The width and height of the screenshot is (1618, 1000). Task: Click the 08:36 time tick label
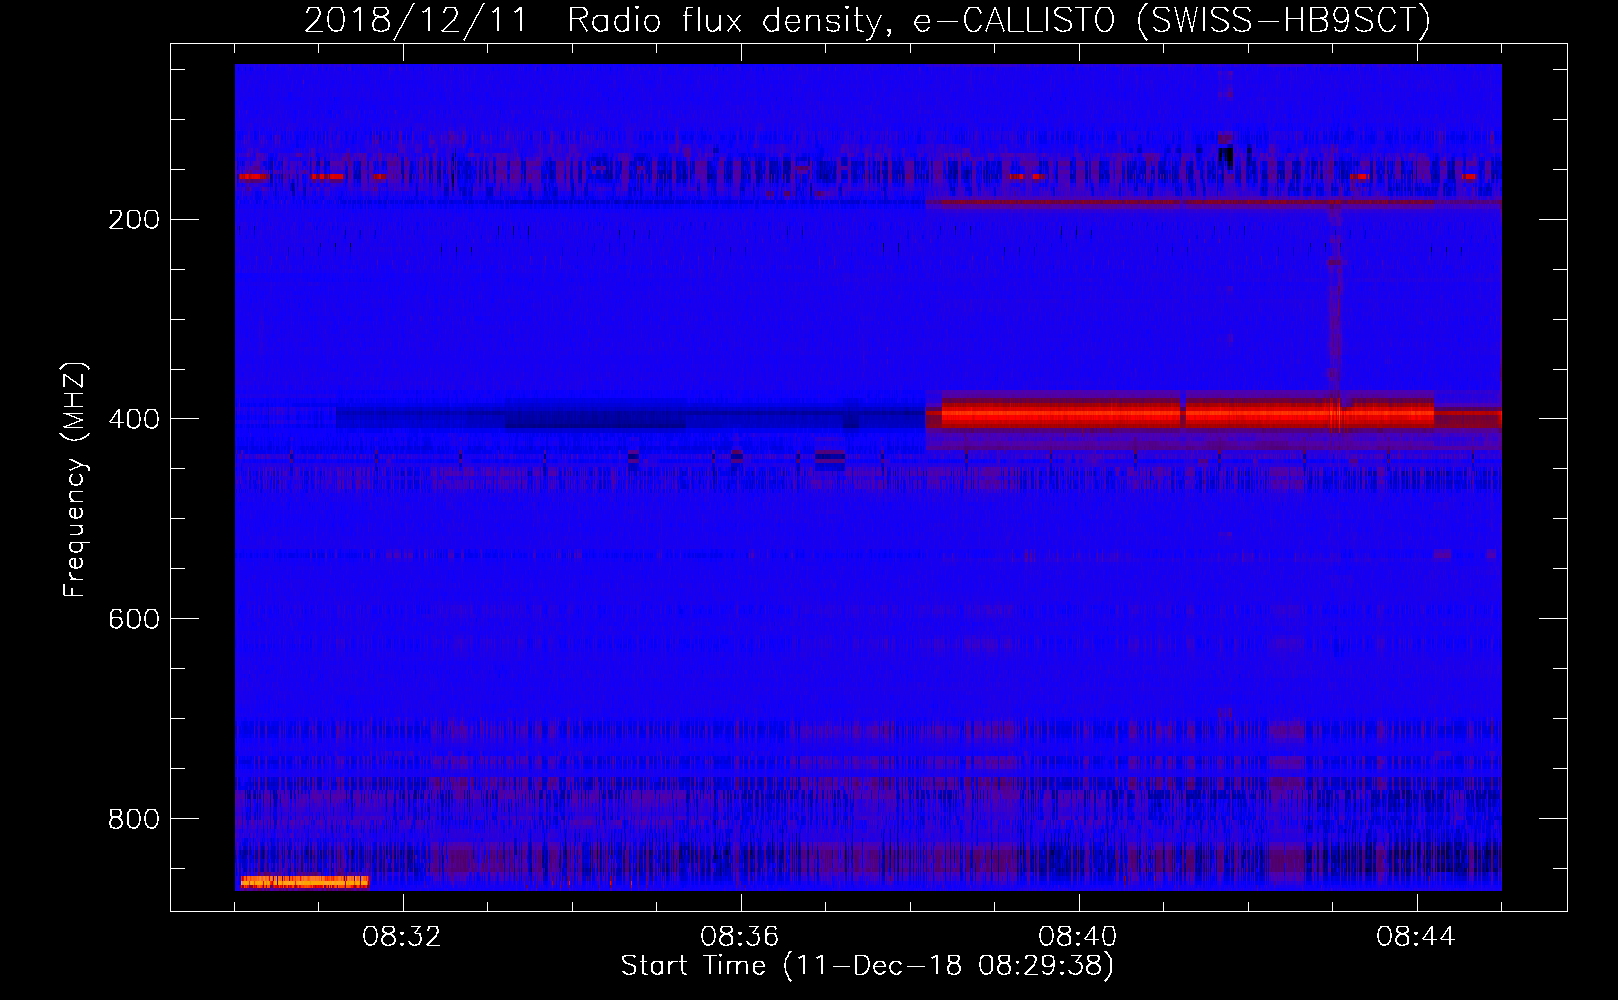740,937
